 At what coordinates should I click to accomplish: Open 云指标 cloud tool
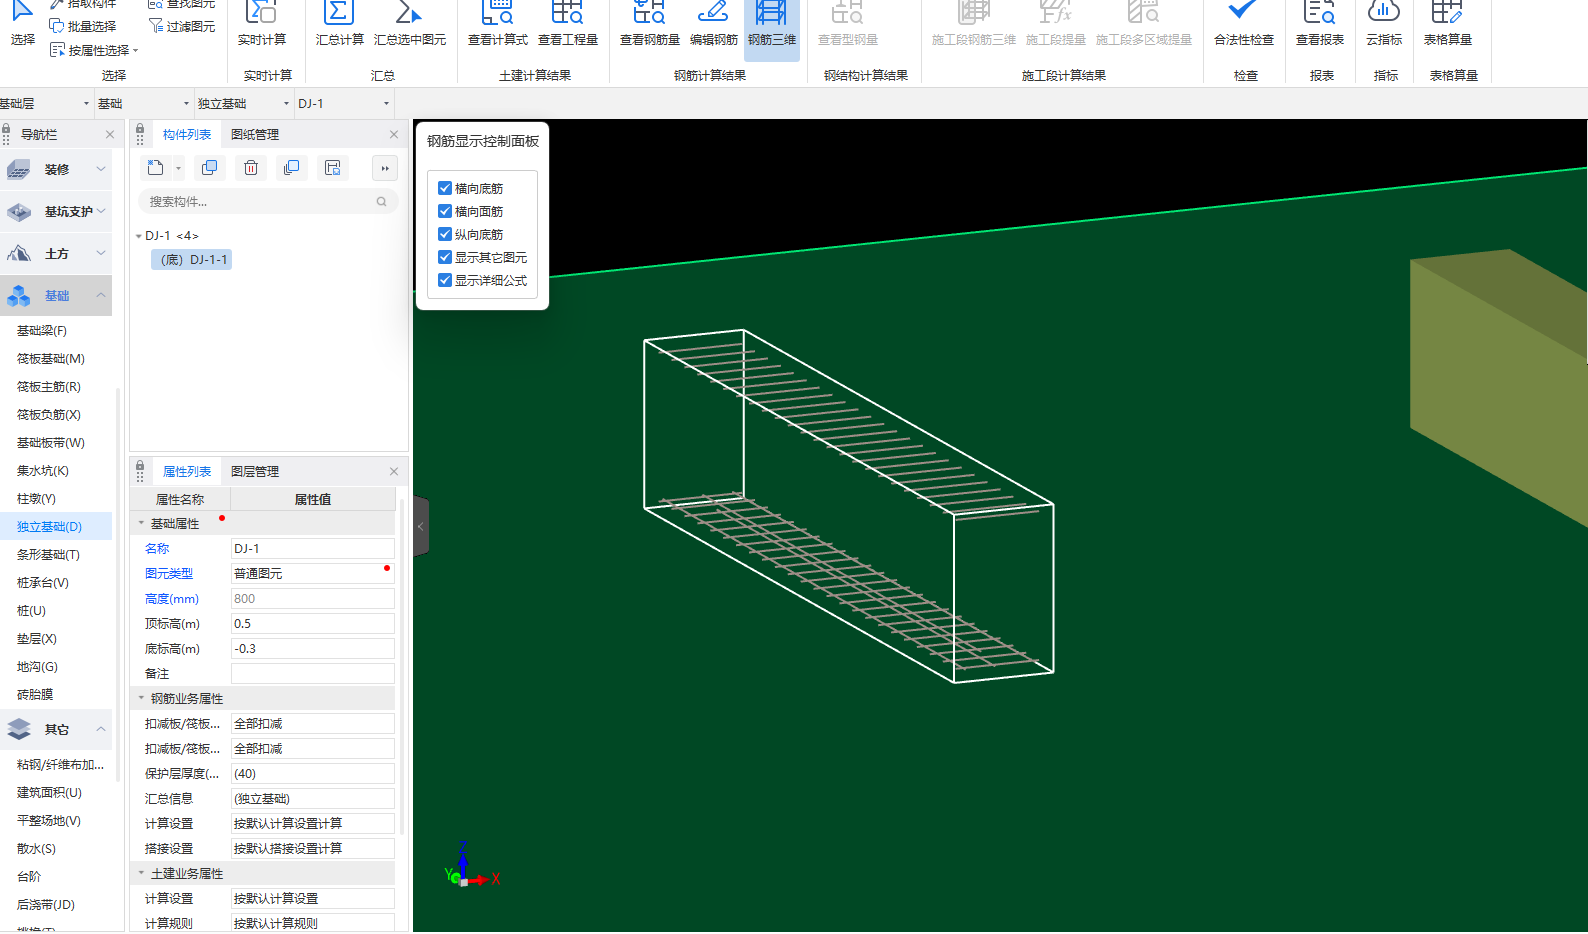1384,25
